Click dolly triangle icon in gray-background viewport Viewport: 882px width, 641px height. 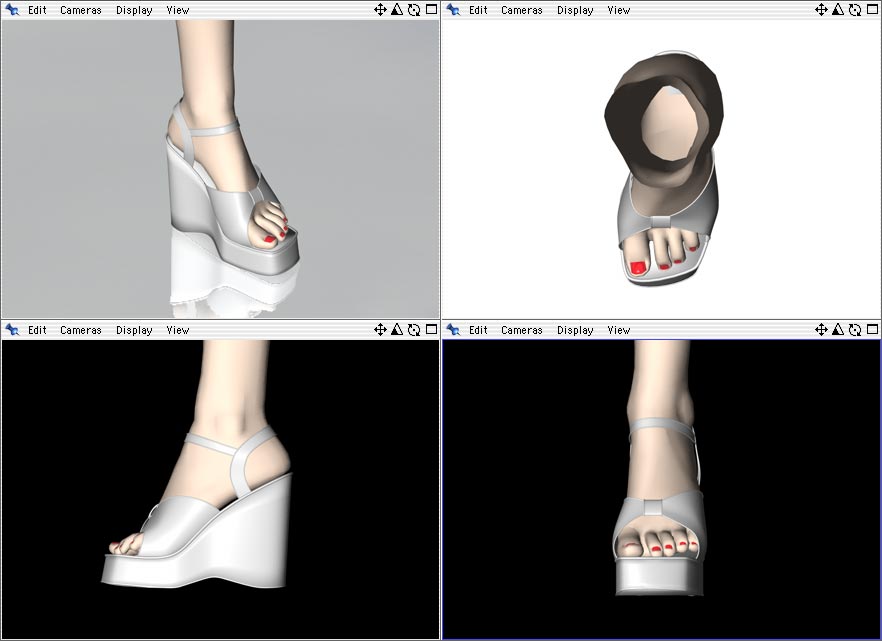[x=397, y=10]
